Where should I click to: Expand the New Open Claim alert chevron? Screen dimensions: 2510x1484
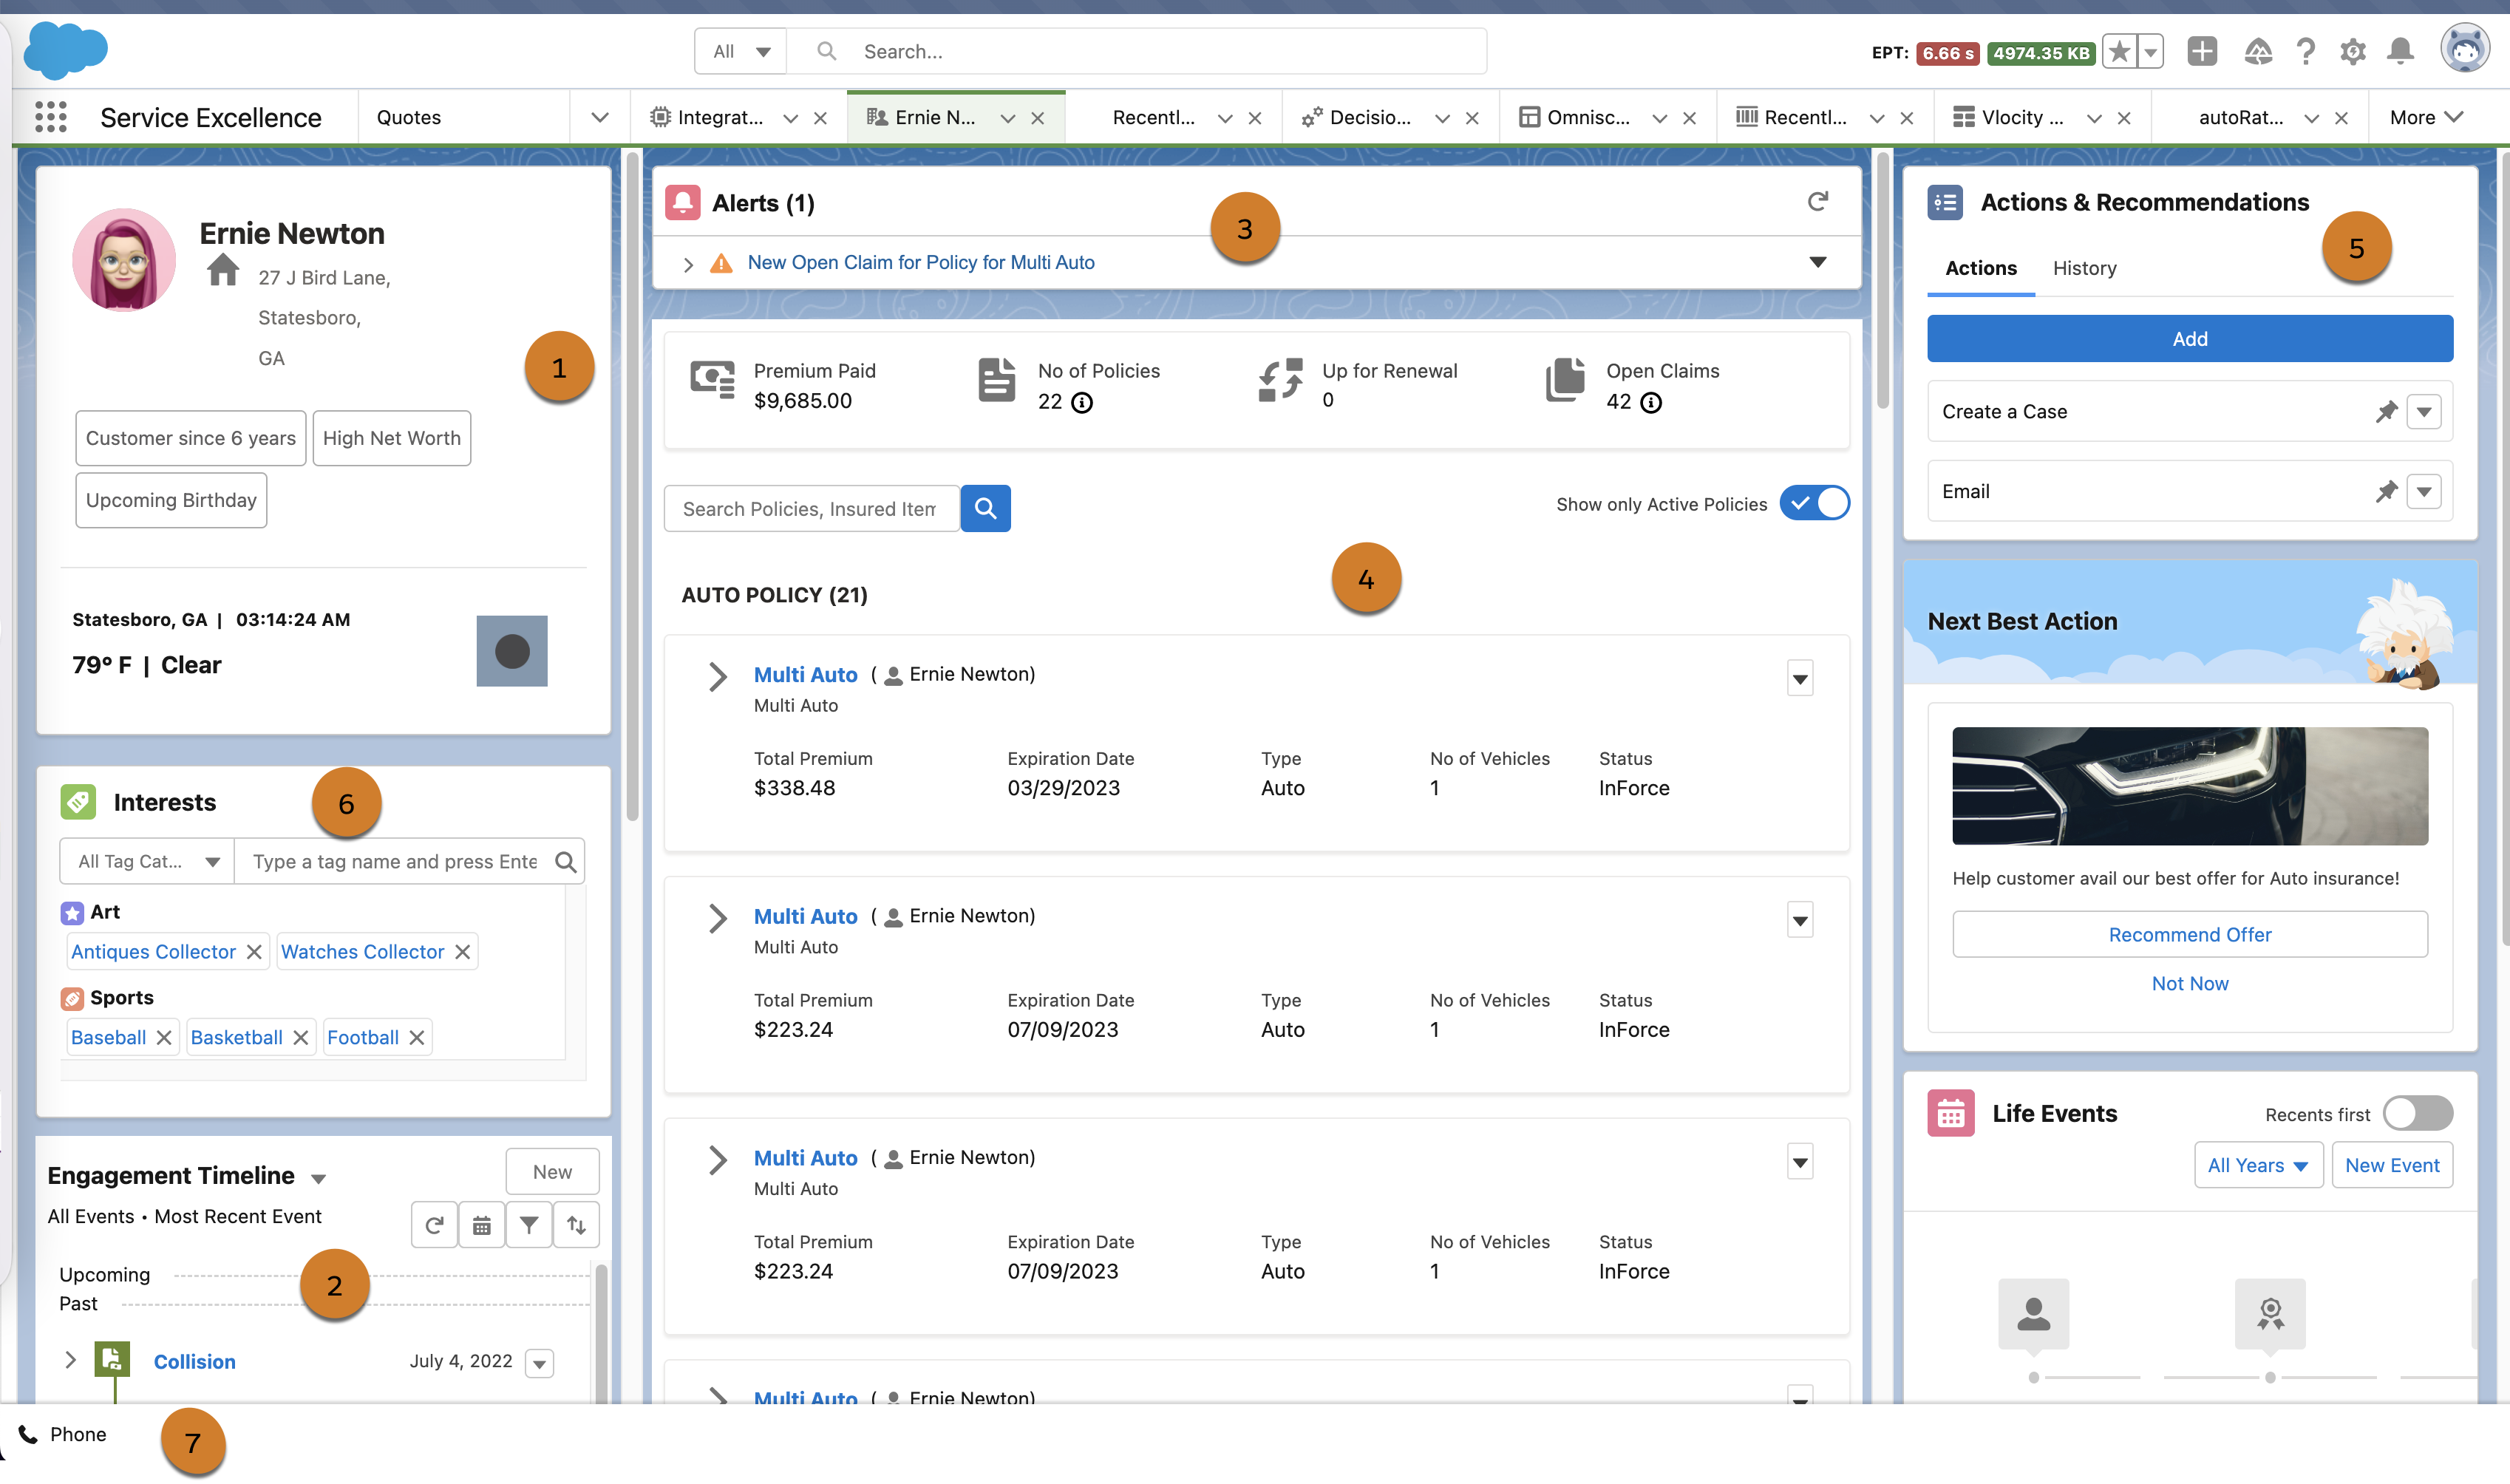(688, 264)
